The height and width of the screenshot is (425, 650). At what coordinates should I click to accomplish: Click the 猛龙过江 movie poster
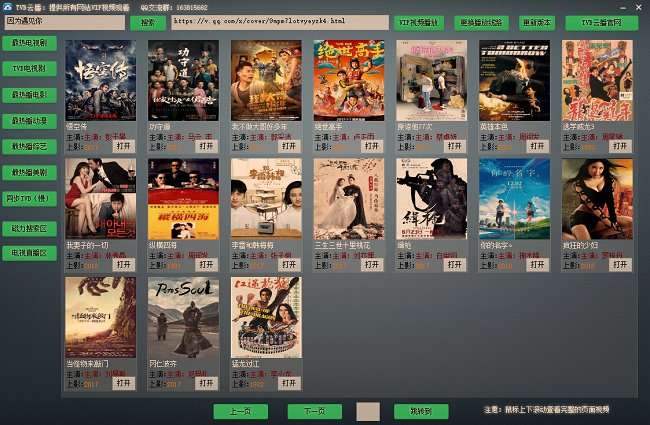(x=266, y=317)
